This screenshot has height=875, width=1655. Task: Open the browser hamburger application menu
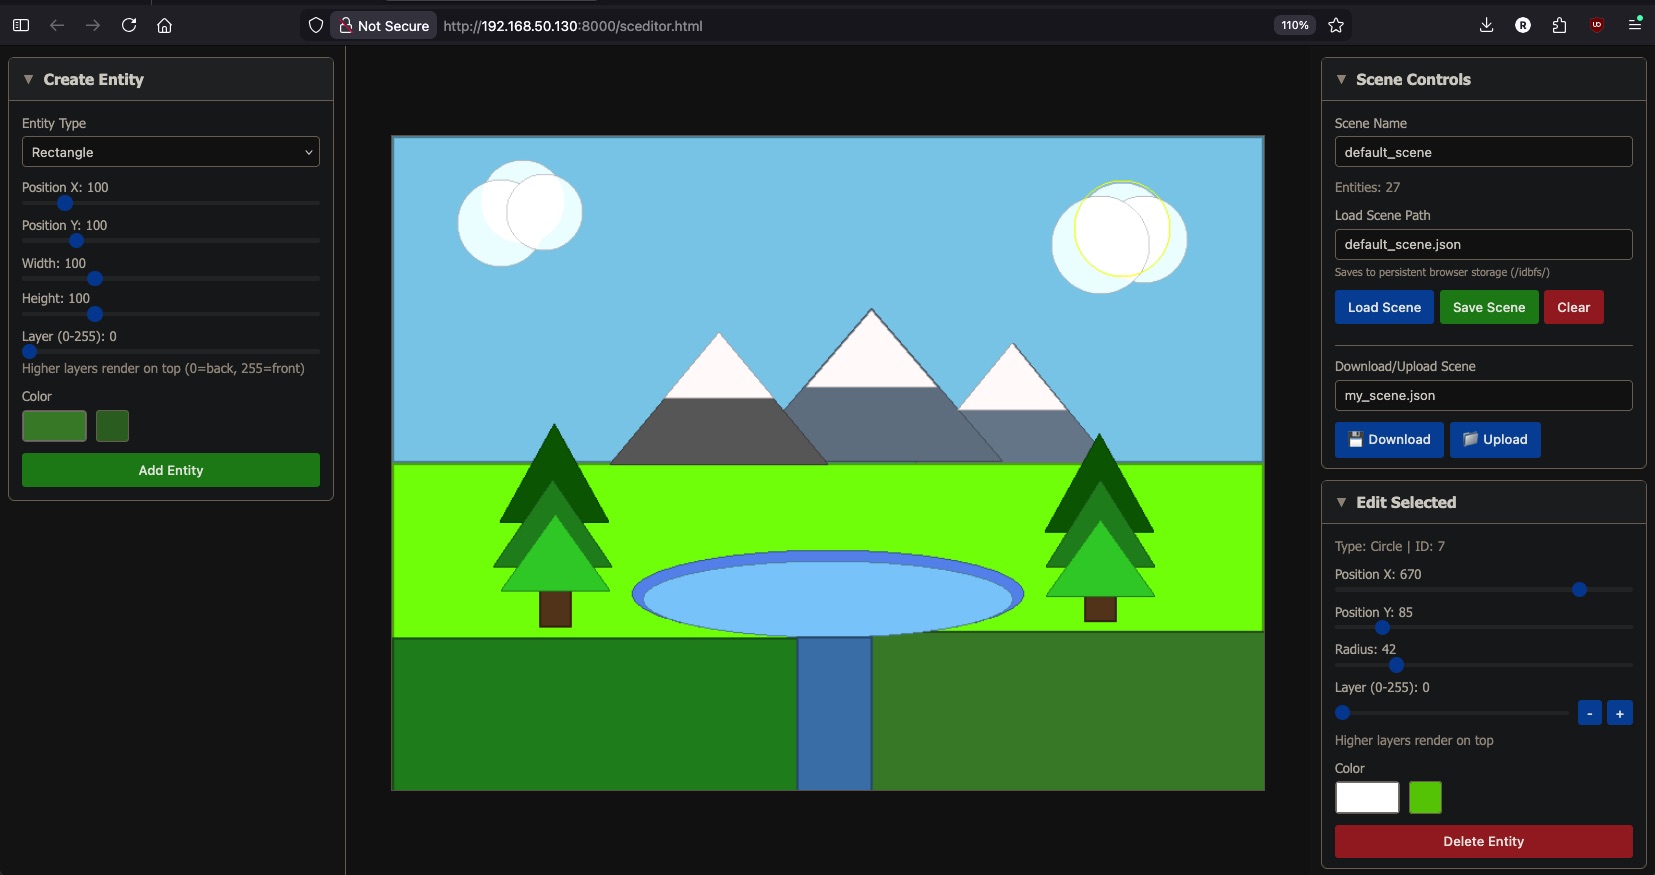click(1635, 25)
